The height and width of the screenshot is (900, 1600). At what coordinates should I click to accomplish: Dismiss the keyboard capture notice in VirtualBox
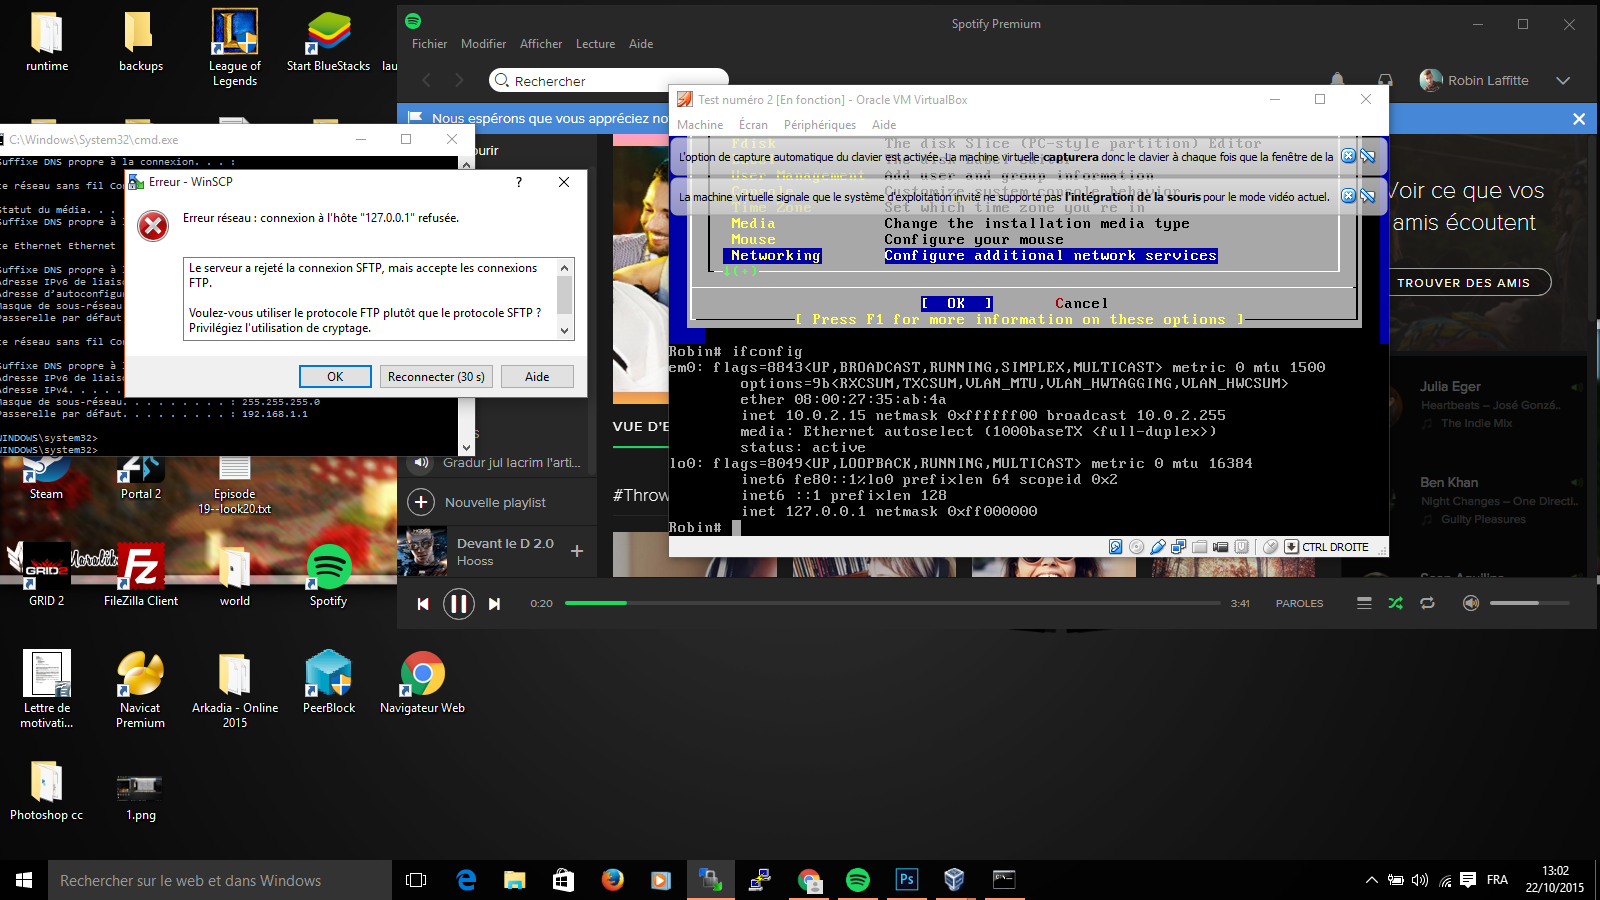pyautogui.click(x=1348, y=156)
